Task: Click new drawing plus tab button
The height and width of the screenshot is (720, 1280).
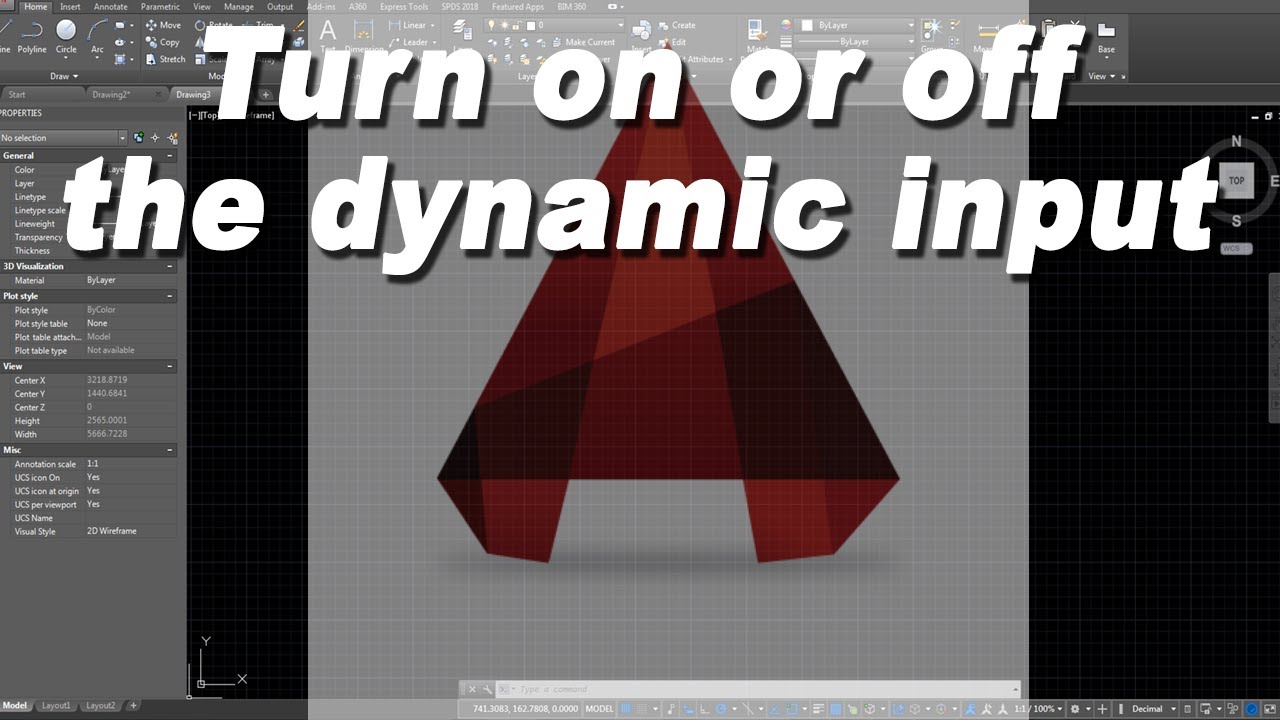Action: 266,95
